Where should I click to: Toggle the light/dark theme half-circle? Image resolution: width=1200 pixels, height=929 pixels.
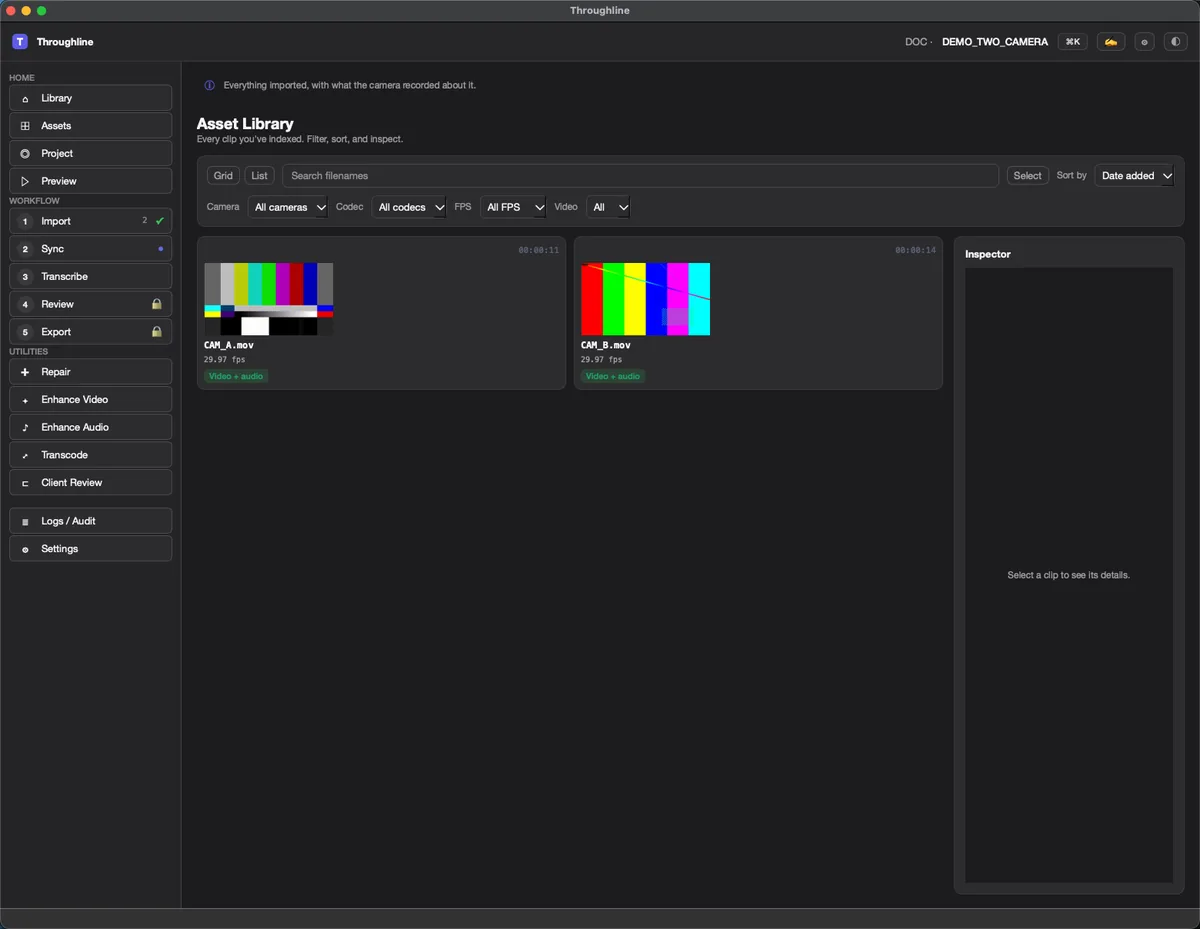(x=1176, y=42)
